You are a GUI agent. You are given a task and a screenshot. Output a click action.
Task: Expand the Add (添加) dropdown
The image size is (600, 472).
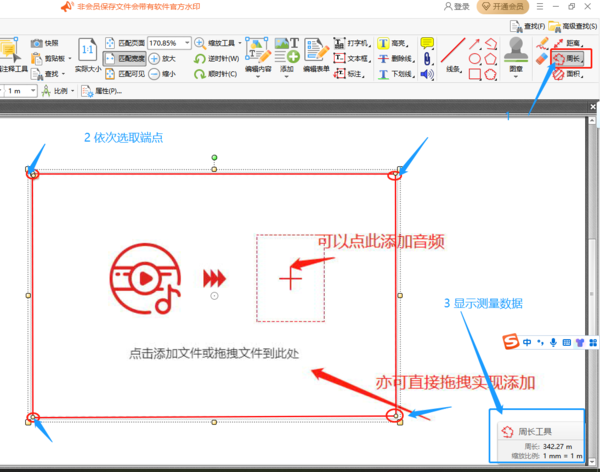287,77
